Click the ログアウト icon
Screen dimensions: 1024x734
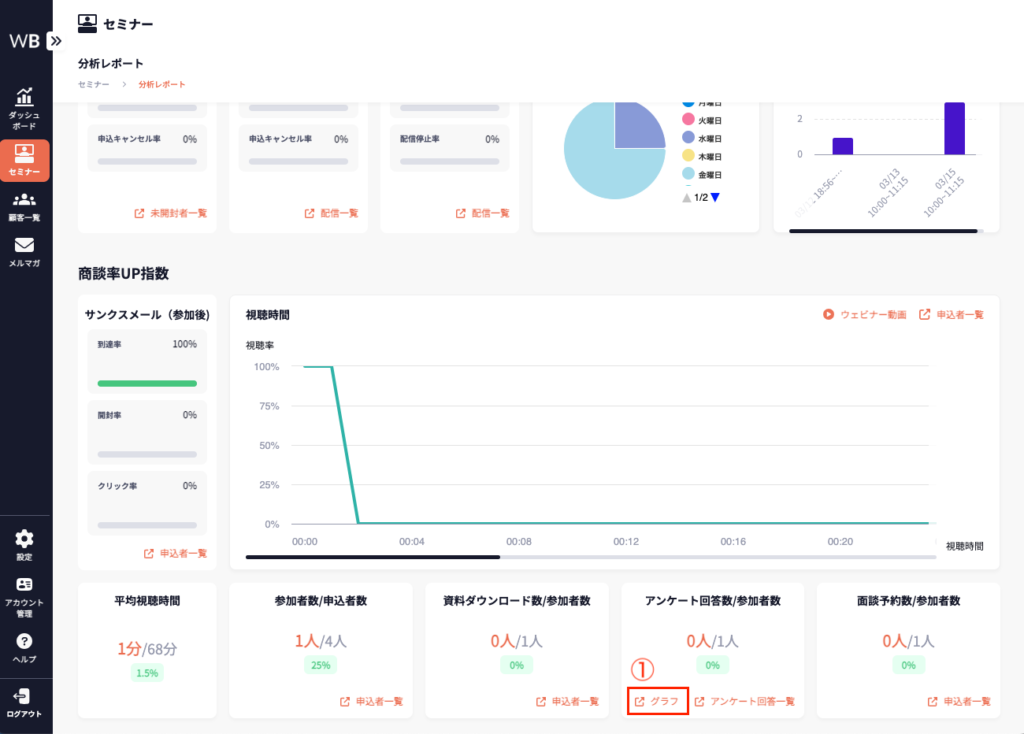click(x=25, y=697)
